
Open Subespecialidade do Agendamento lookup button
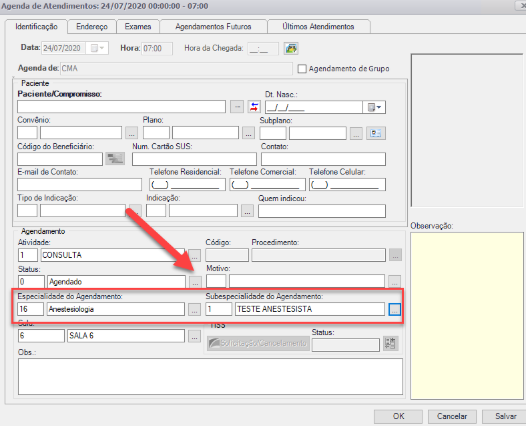(x=394, y=309)
